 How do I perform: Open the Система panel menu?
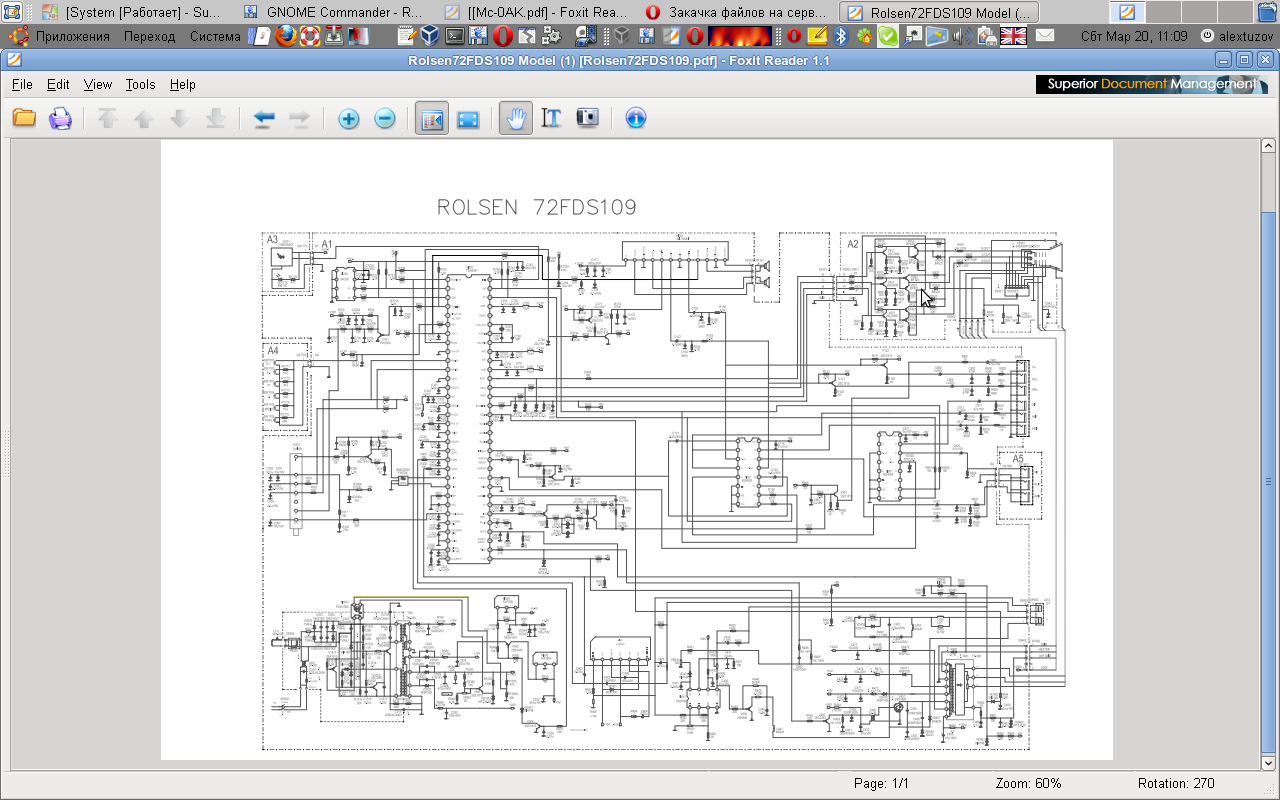(x=215, y=36)
